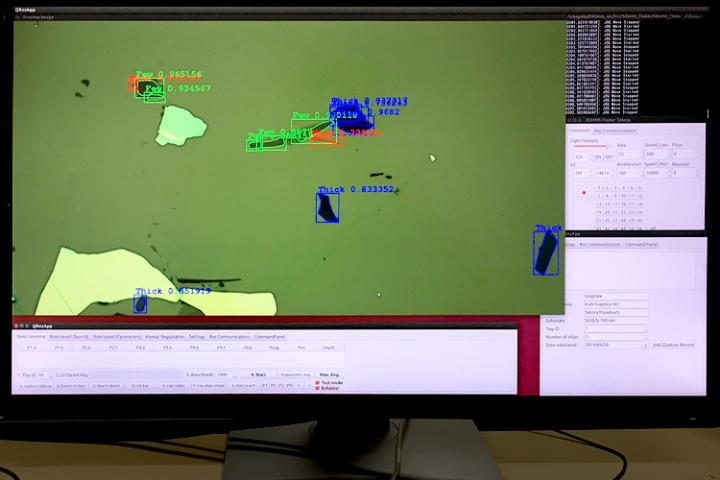Select the 'Thick 0.651919' detection box
Image resolution: width=720 pixels, height=480 pixels.
140,304
